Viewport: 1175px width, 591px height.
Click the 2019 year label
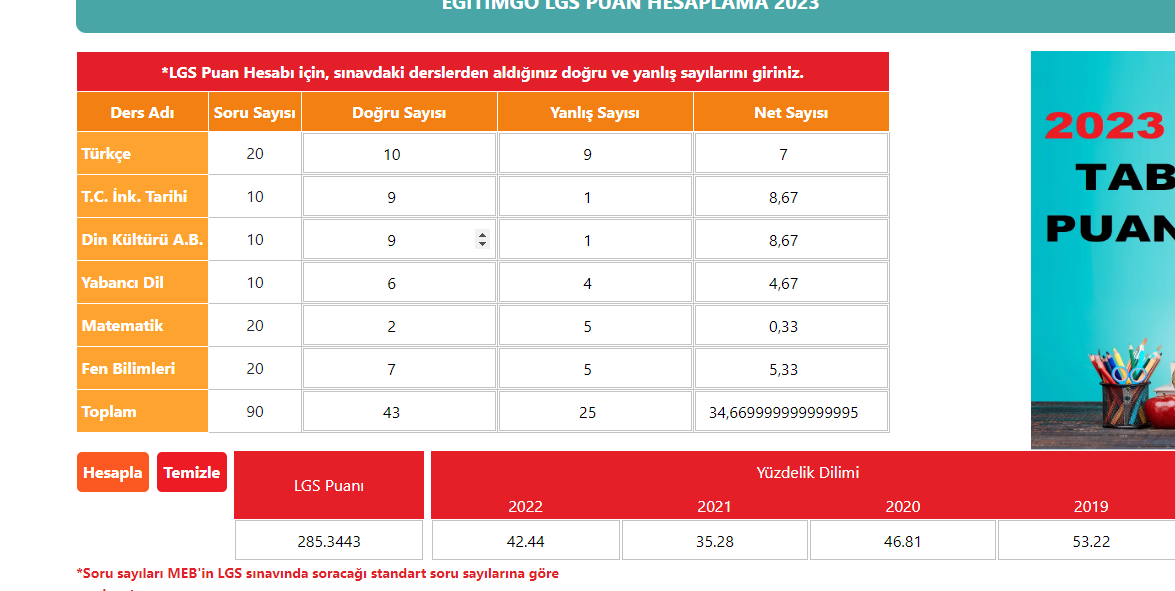[x=1091, y=506]
